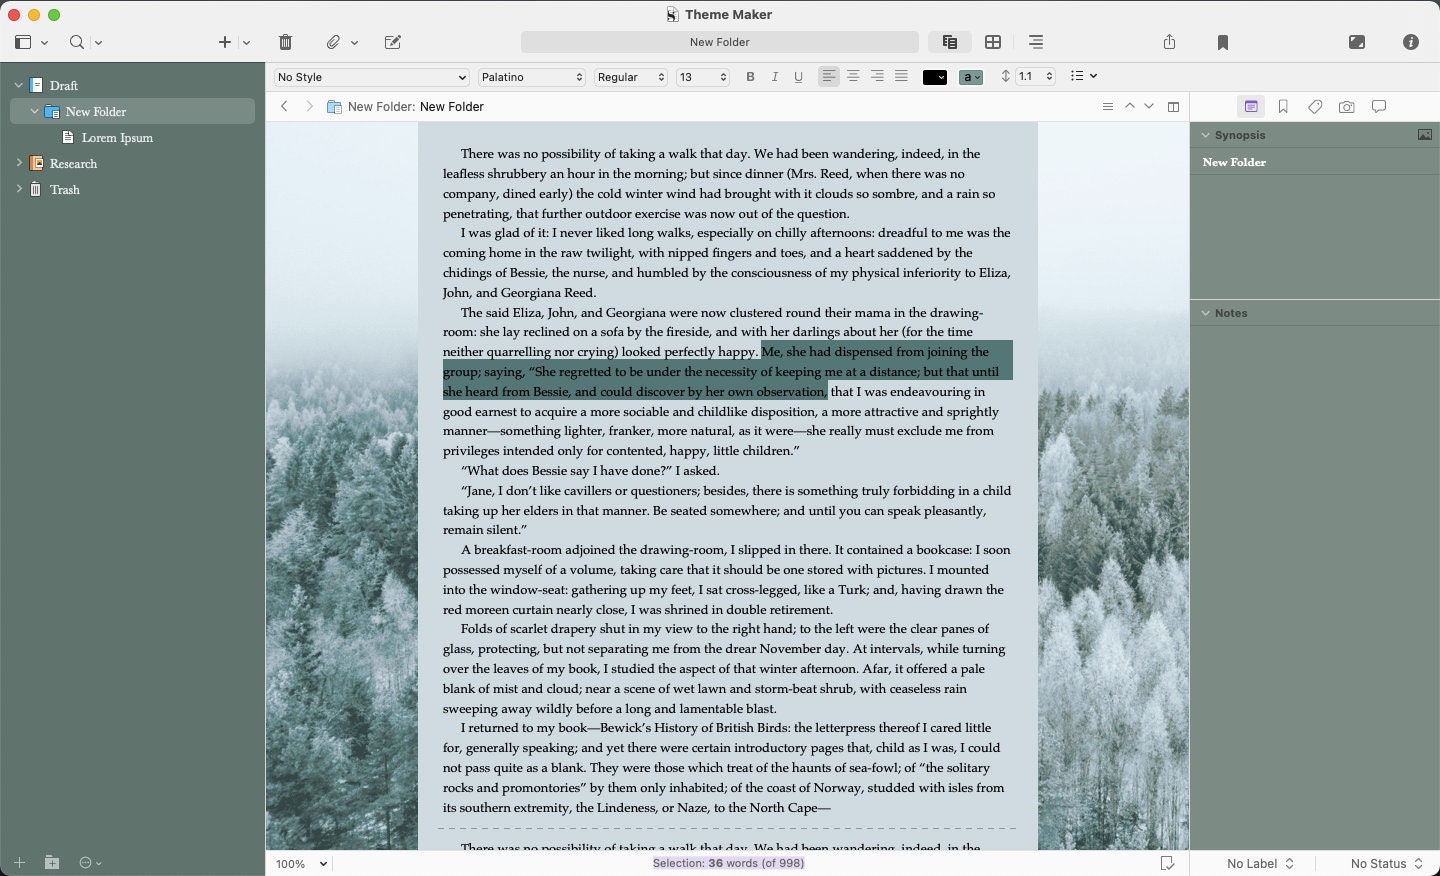Open the Comments pane in the inspector
Viewport: 1440px width, 876px height.
pyautogui.click(x=1379, y=106)
